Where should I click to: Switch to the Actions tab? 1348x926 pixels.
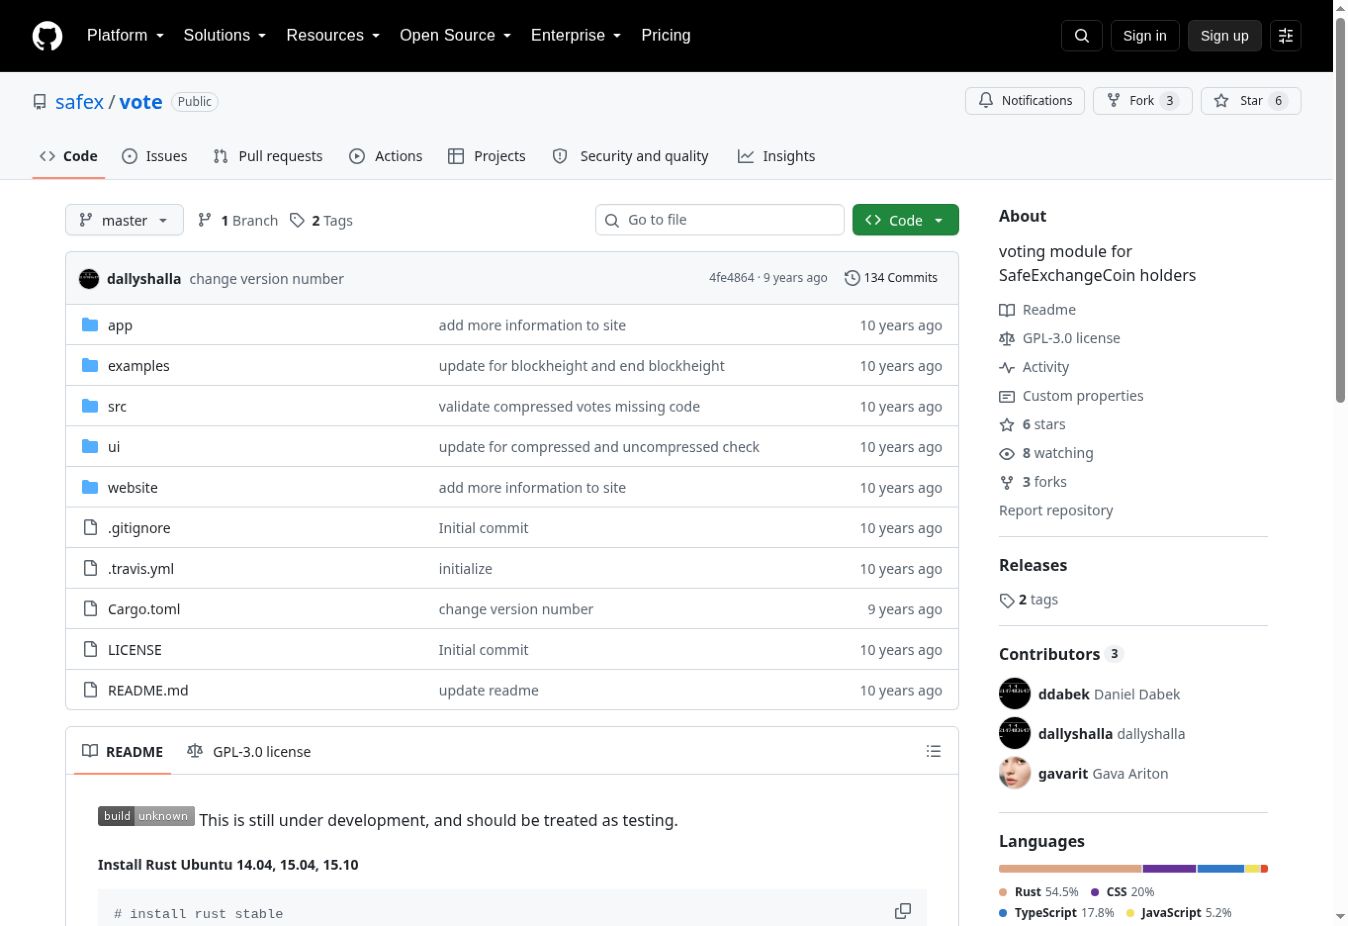pos(386,156)
